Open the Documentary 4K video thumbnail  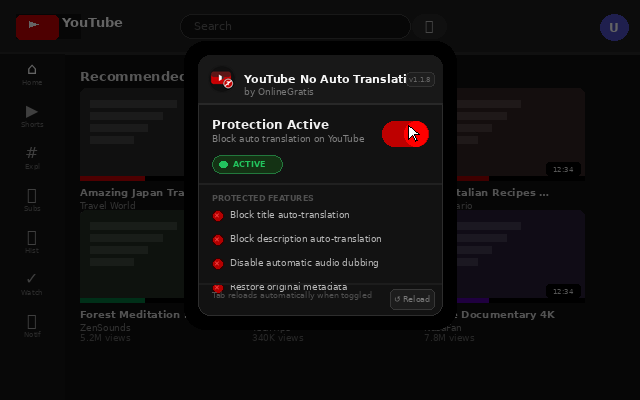coord(521,254)
